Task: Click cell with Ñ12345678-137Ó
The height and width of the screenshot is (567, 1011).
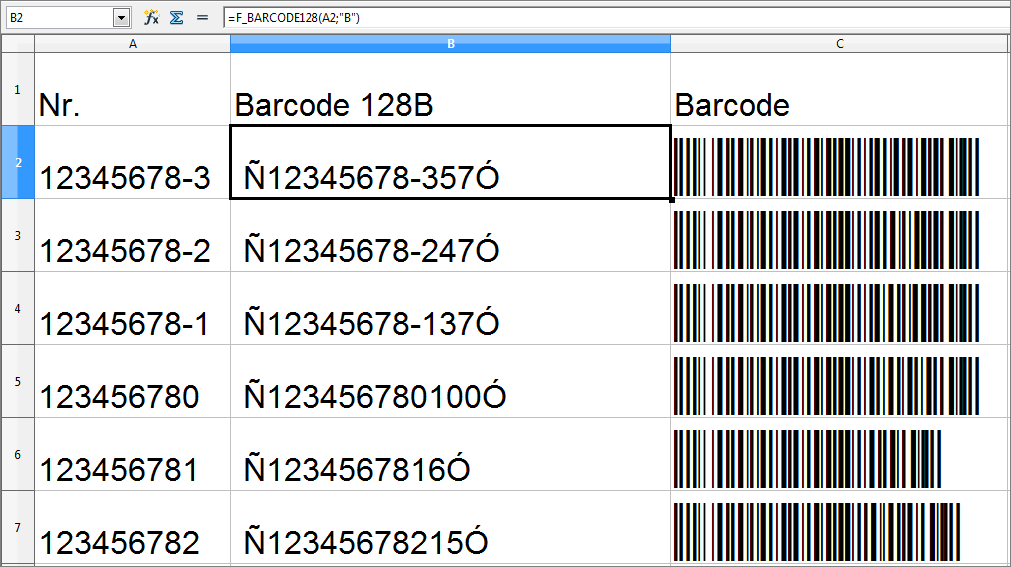Action: 450,308
